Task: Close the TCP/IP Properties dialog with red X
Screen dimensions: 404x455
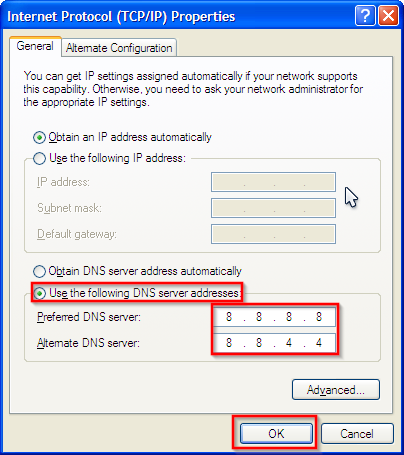Action: point(388,16)
